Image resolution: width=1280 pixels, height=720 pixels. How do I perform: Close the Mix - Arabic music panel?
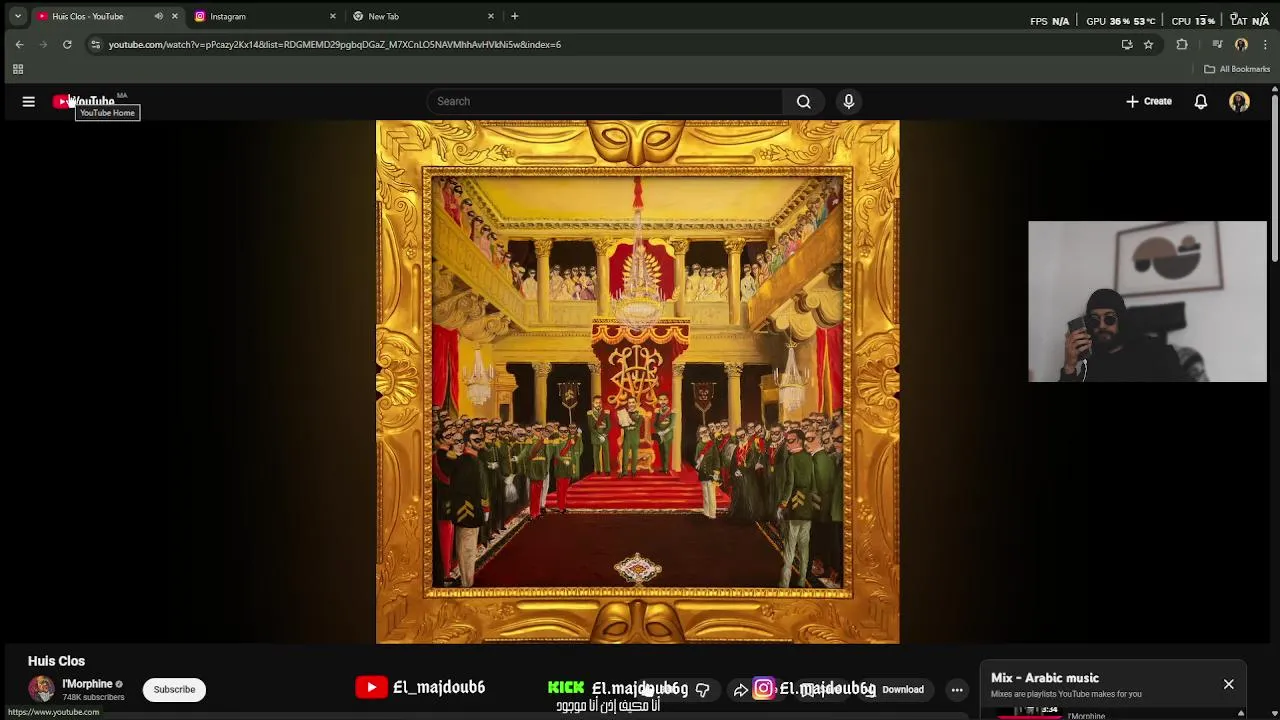click(1228, 684)
